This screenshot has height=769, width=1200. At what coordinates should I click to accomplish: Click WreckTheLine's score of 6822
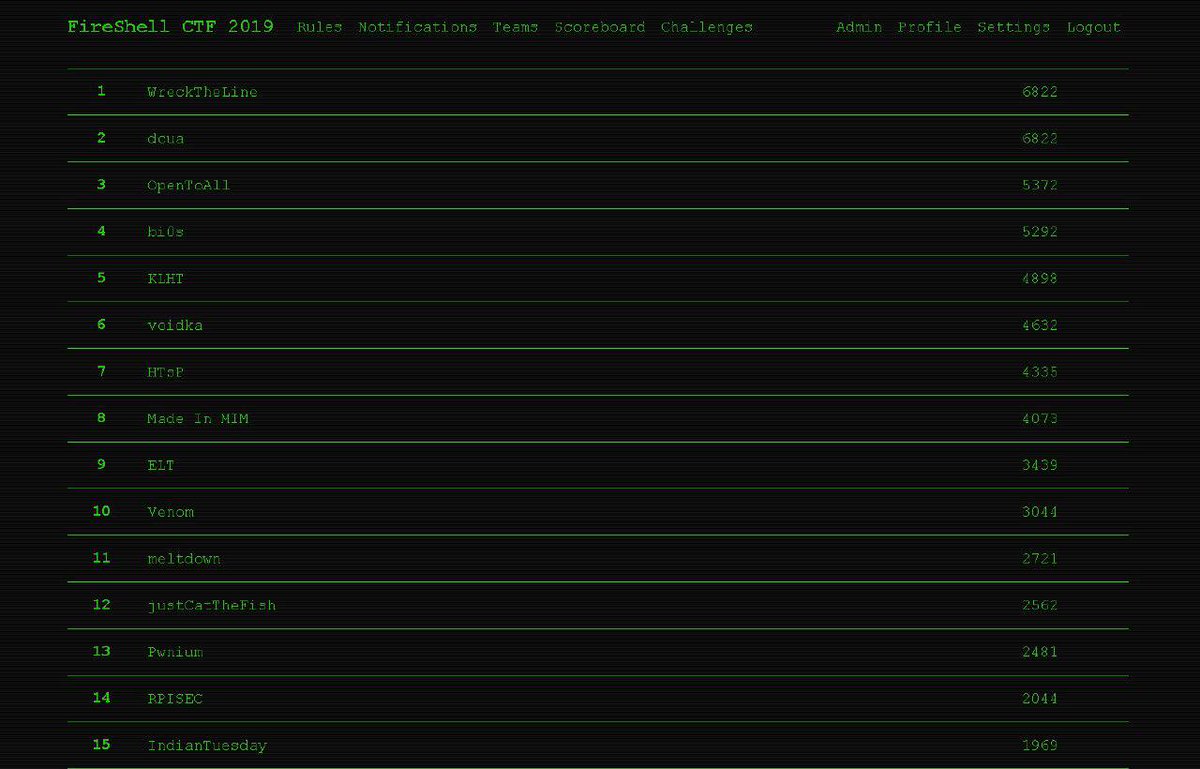(x=1040, y=92)
